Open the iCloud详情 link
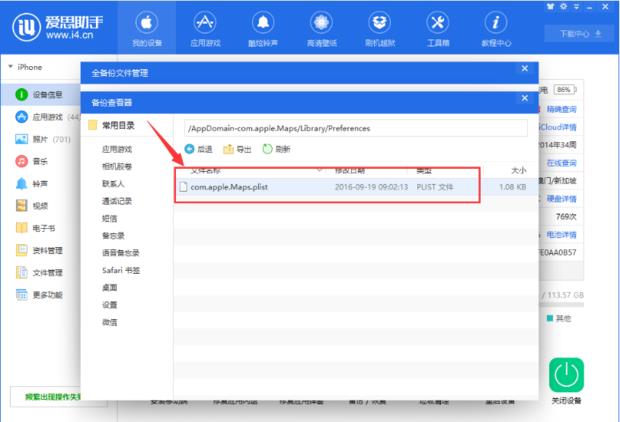The image size is (620, 422). pyautogui.click(x=558, y=127)
